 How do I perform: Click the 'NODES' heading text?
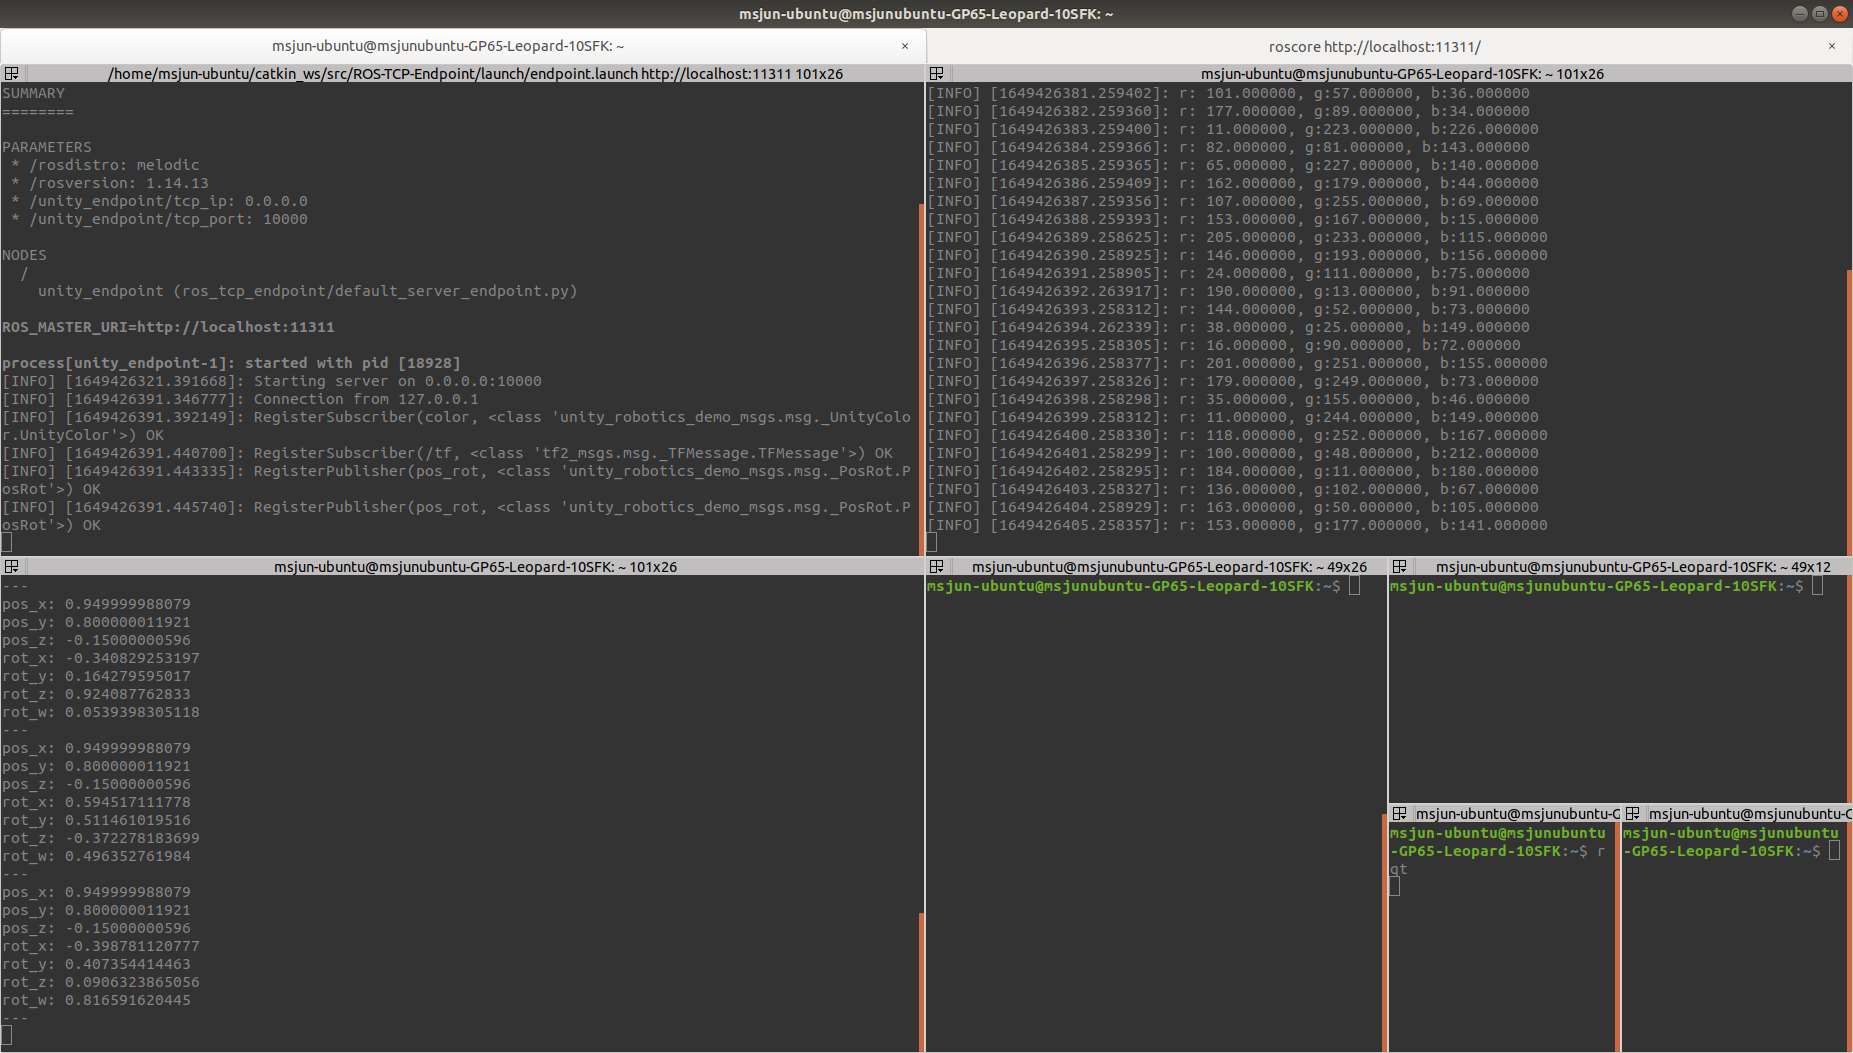tap(24, 255)
